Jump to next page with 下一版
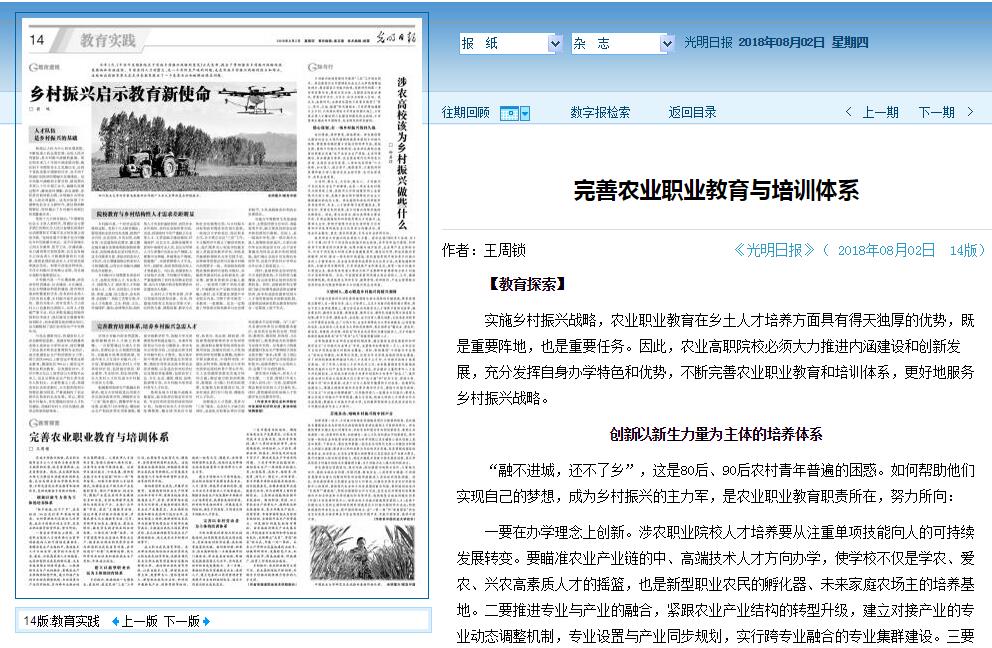992x648 pixels. pyautogui.click(x=181, y=621)
